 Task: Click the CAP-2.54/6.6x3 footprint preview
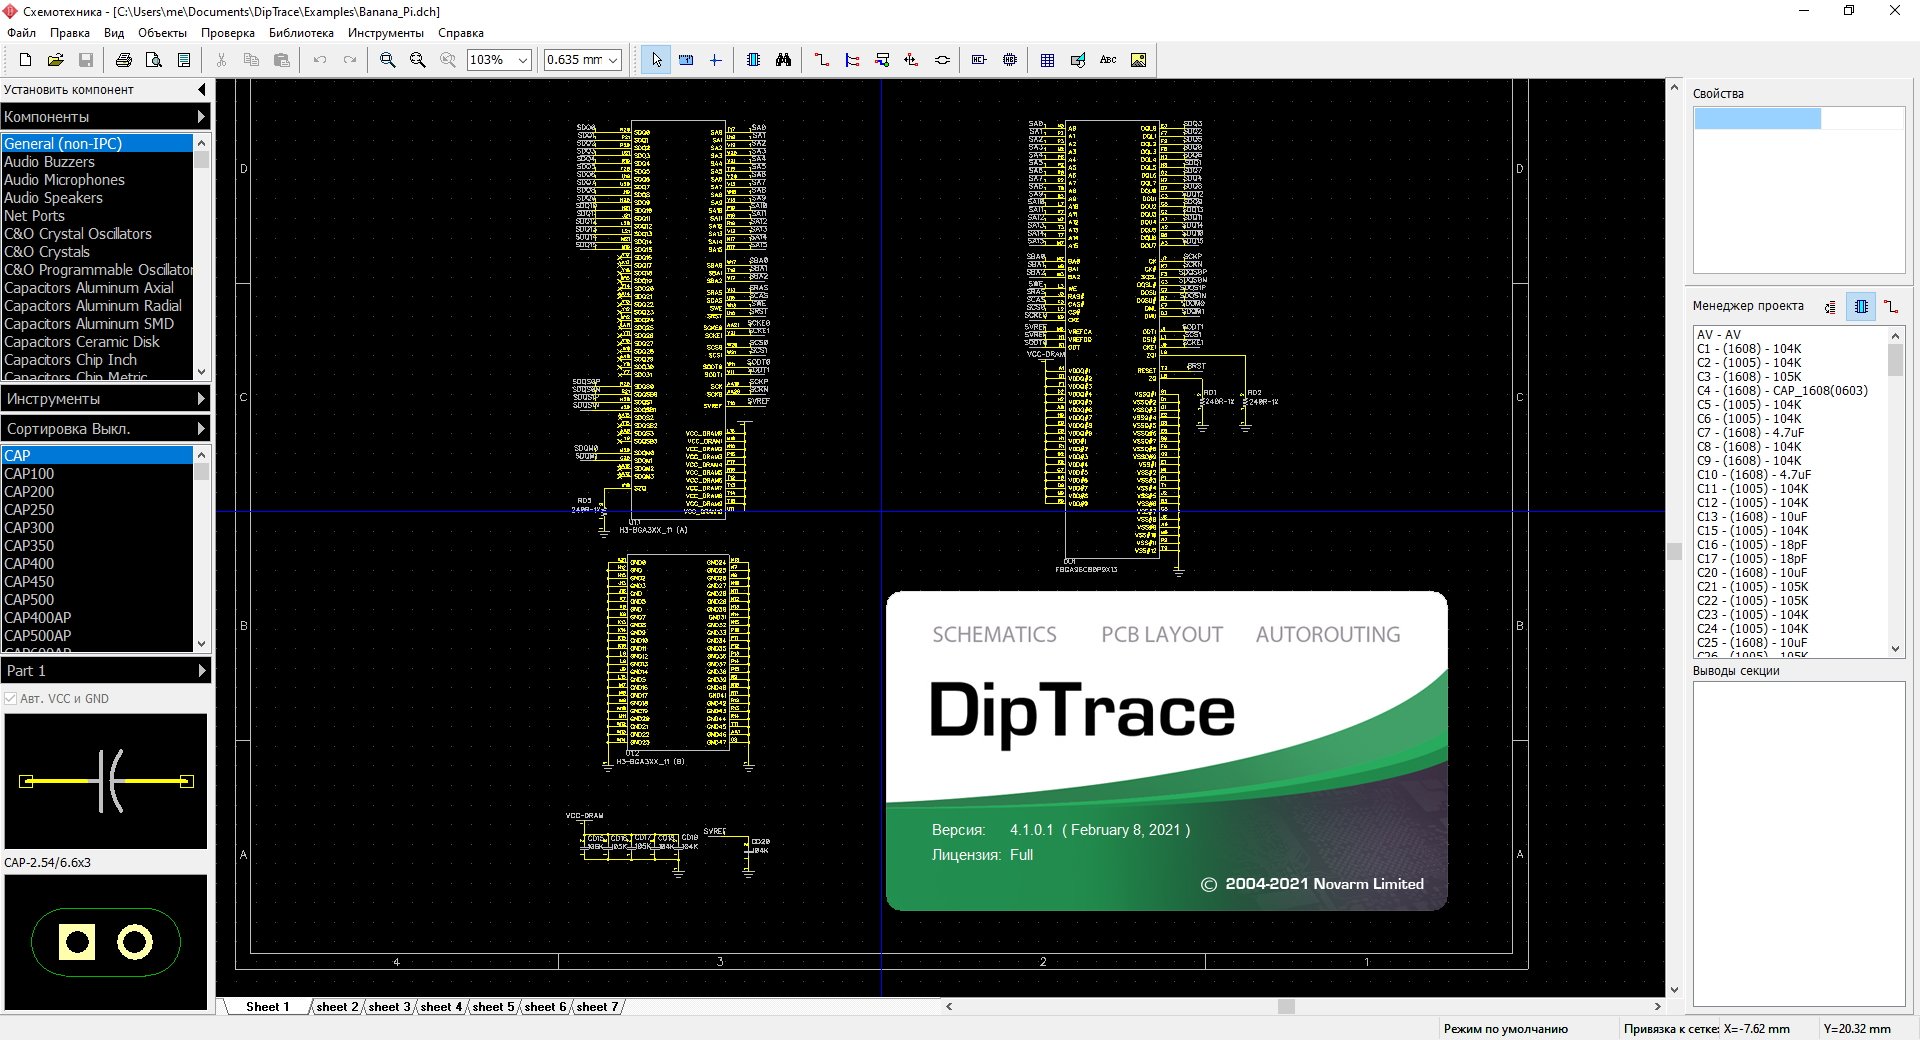tap(106, 942)
